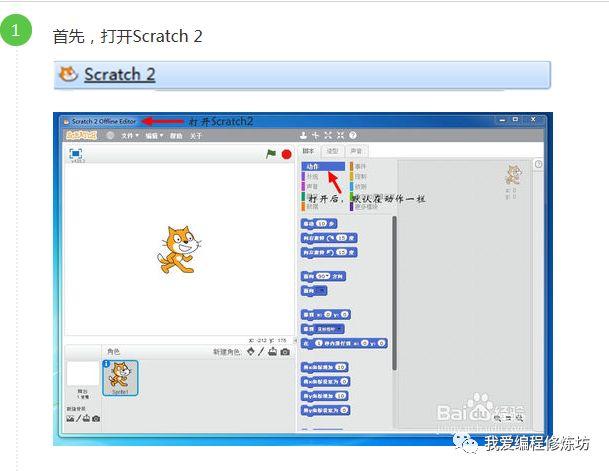
Task: Select the purple 声音 (Sound) block category
Action: click(312, 186)
